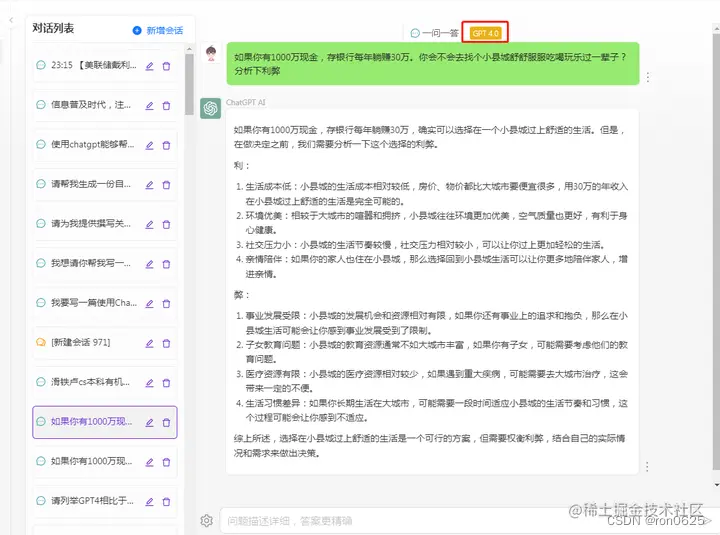Open the 请列举GPT4相比于 conversation

pyautogui.click(x=105, y=501)
